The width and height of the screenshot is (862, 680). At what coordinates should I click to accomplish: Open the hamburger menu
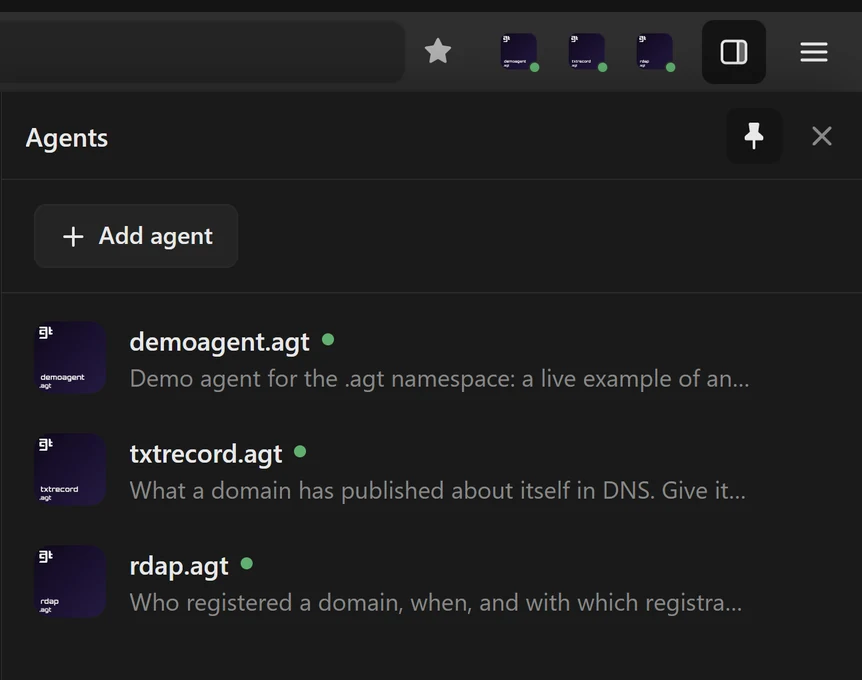[814, 52]
